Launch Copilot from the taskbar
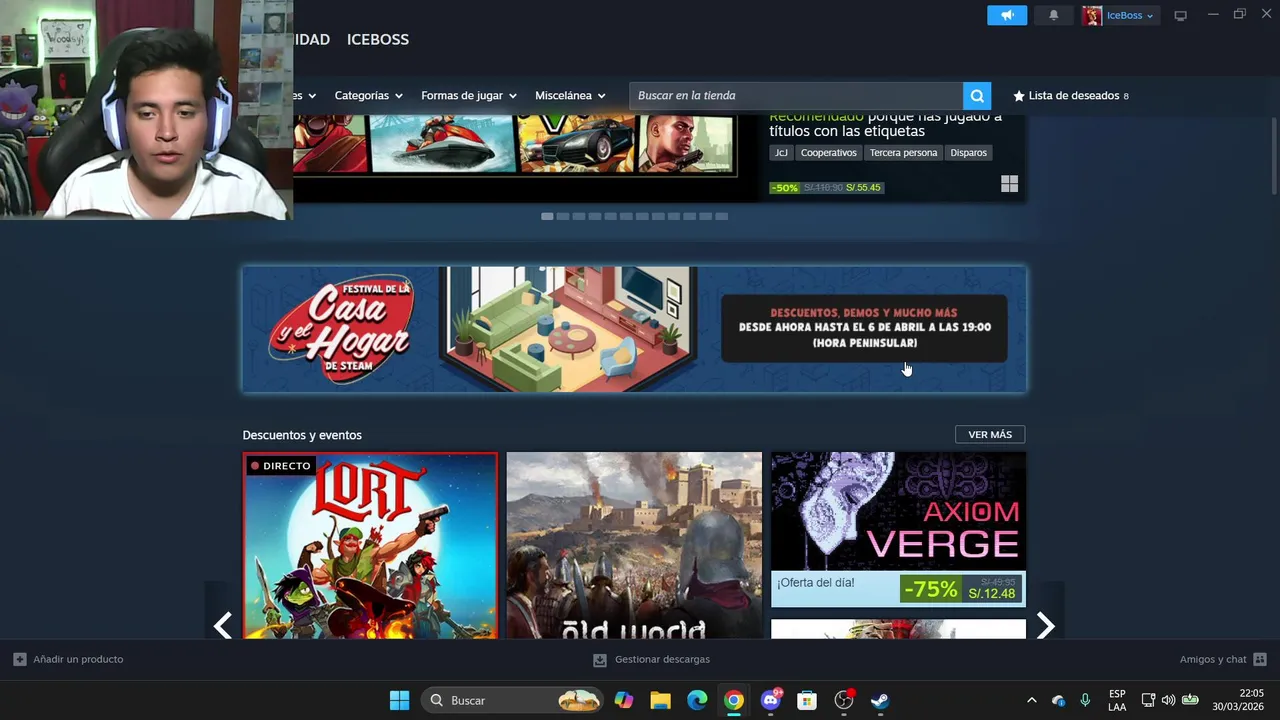This screenshot has height=720, width=1280. click(x=624, y=700)
